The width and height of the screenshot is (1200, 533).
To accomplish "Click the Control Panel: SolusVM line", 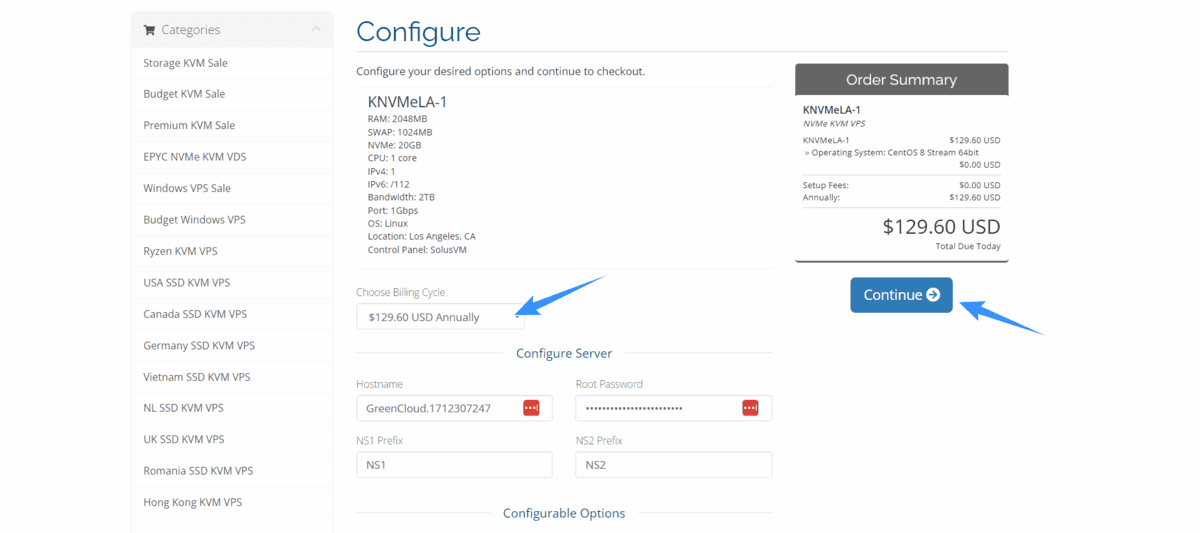I will (x=417, y=250).
